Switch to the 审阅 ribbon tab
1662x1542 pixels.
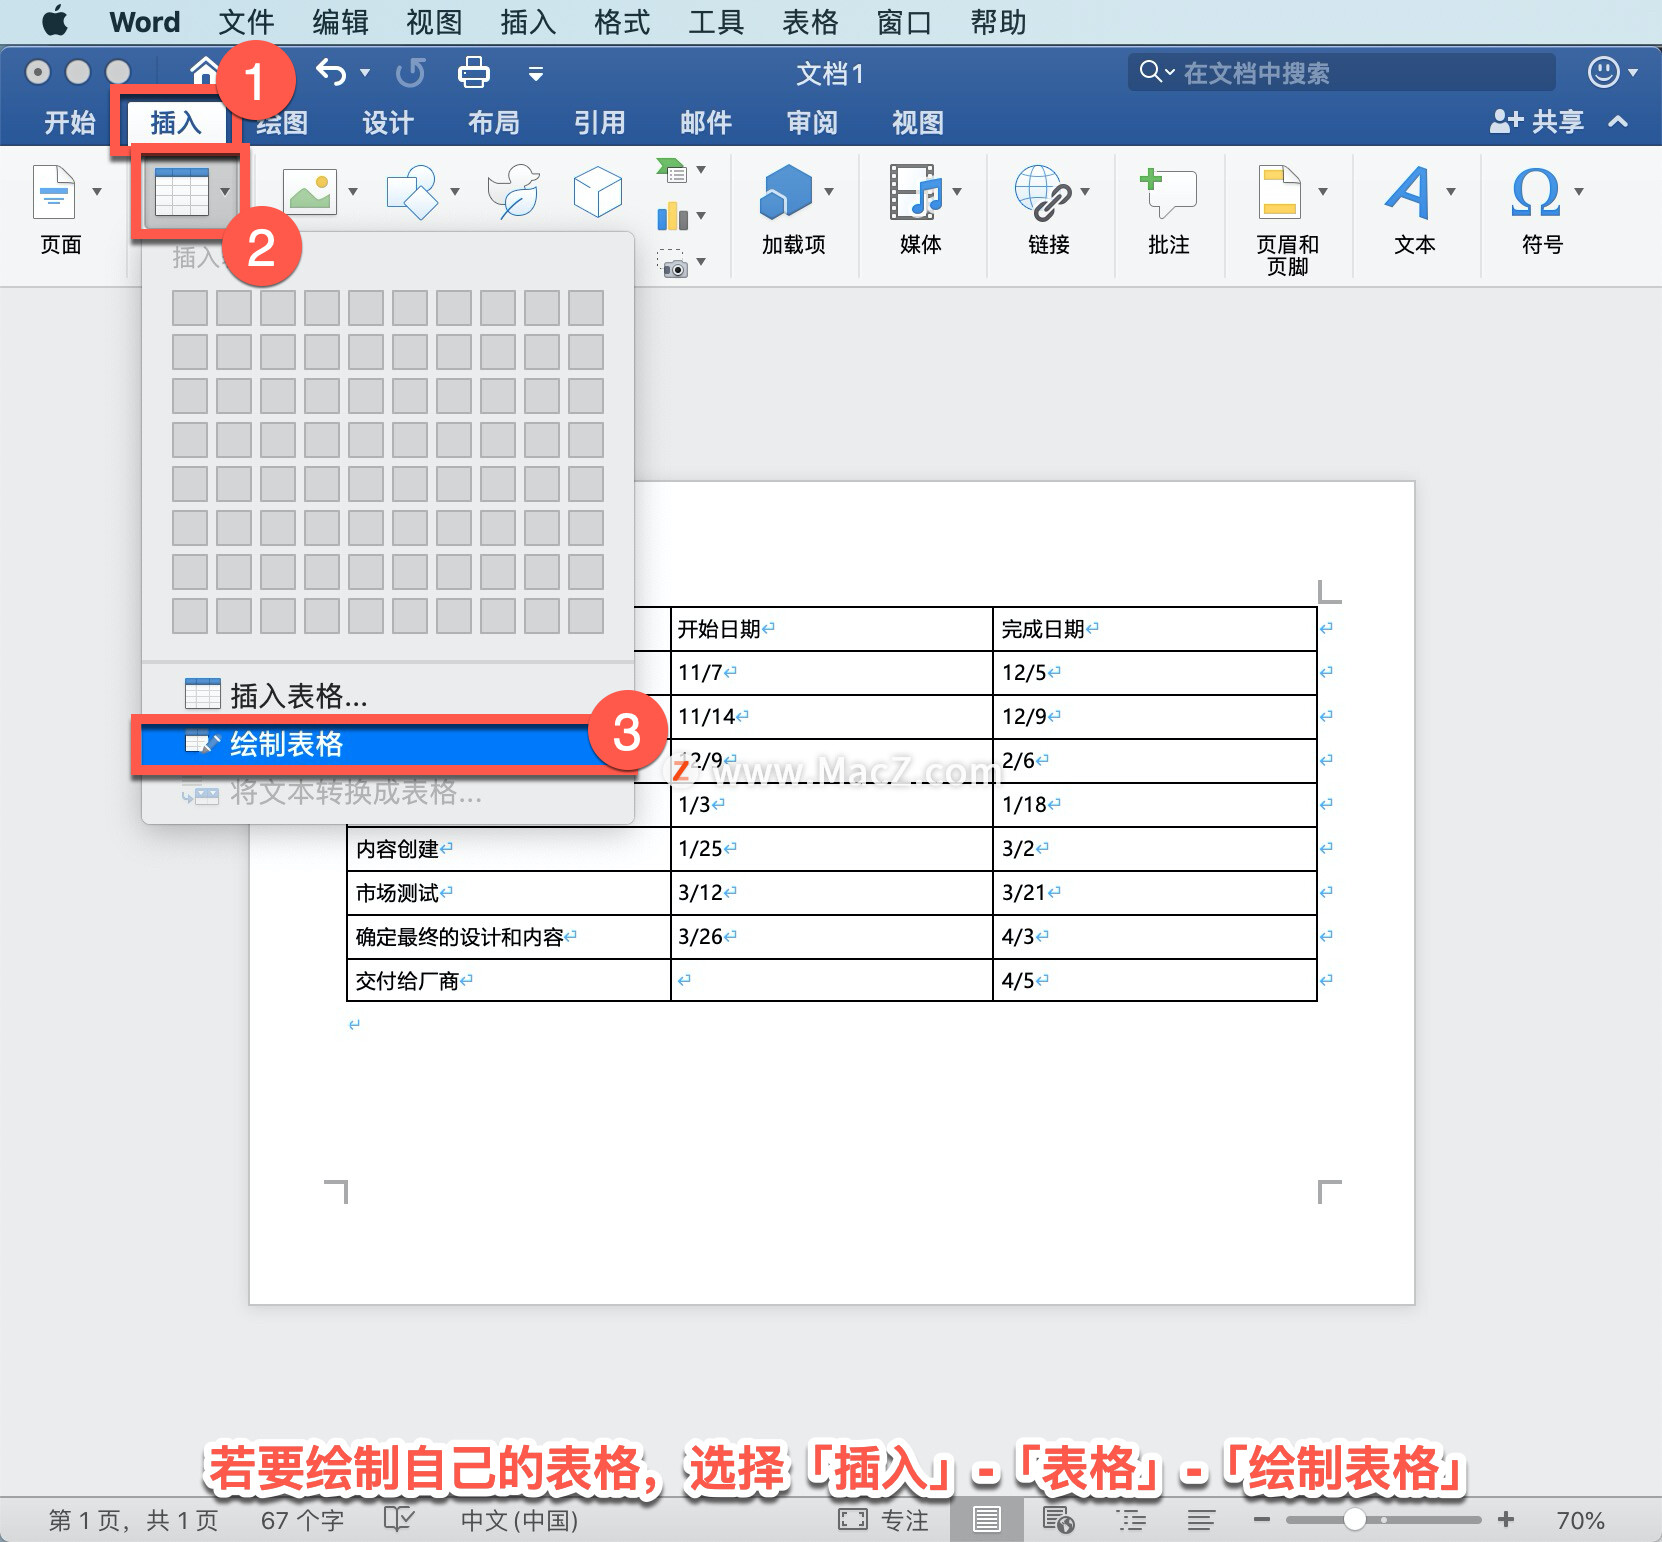810,122
